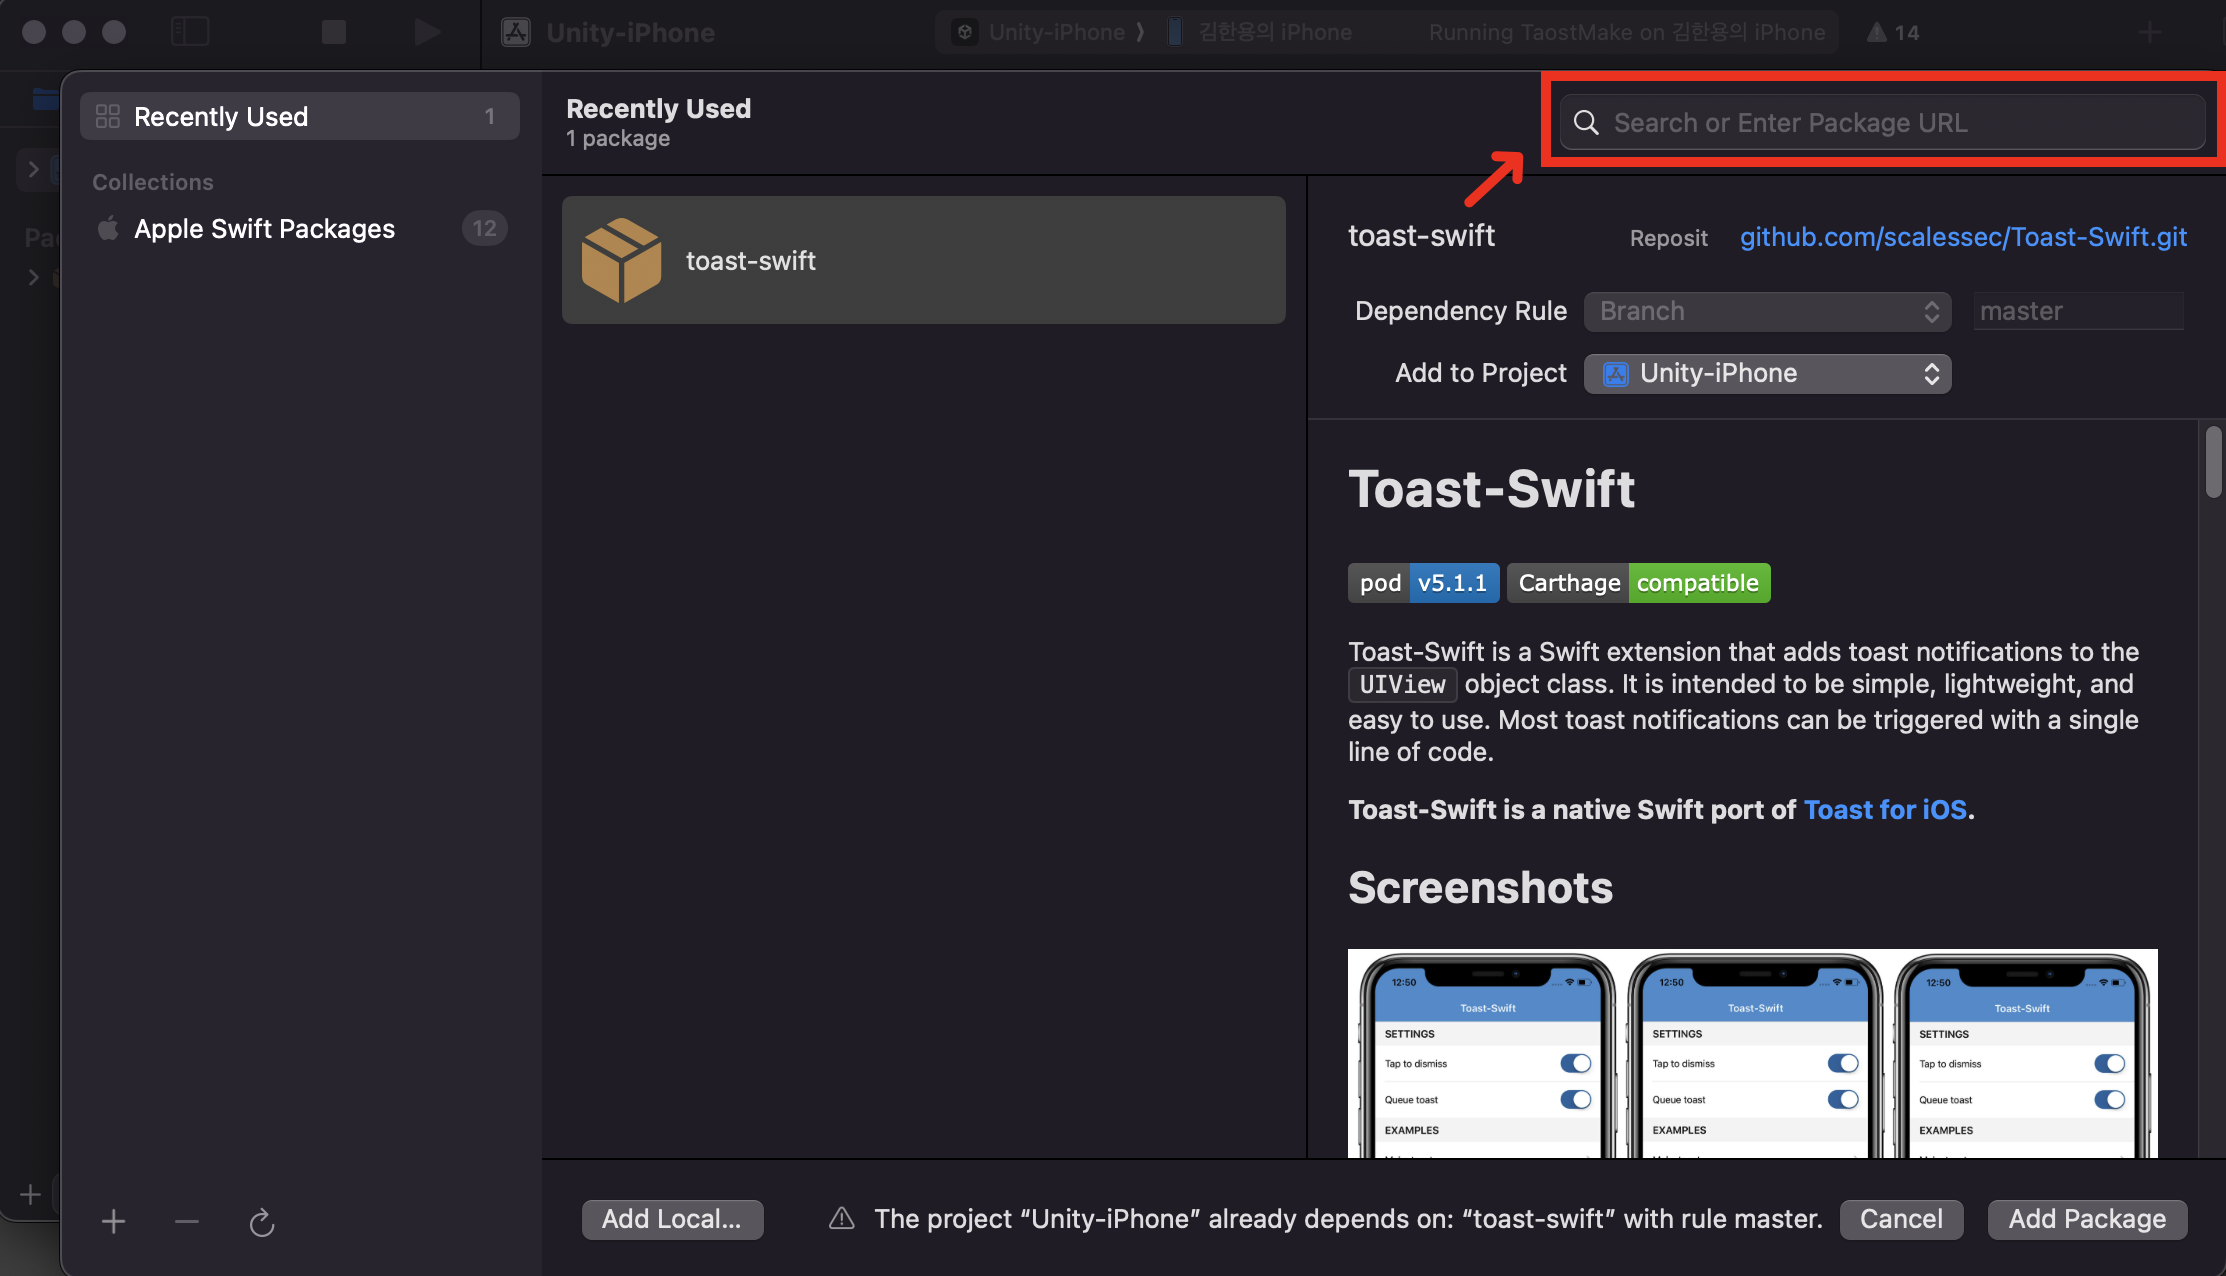Click the stop button in Xcode toolbar
The image size is (2226, 1276).
click(x=334, y=32)
